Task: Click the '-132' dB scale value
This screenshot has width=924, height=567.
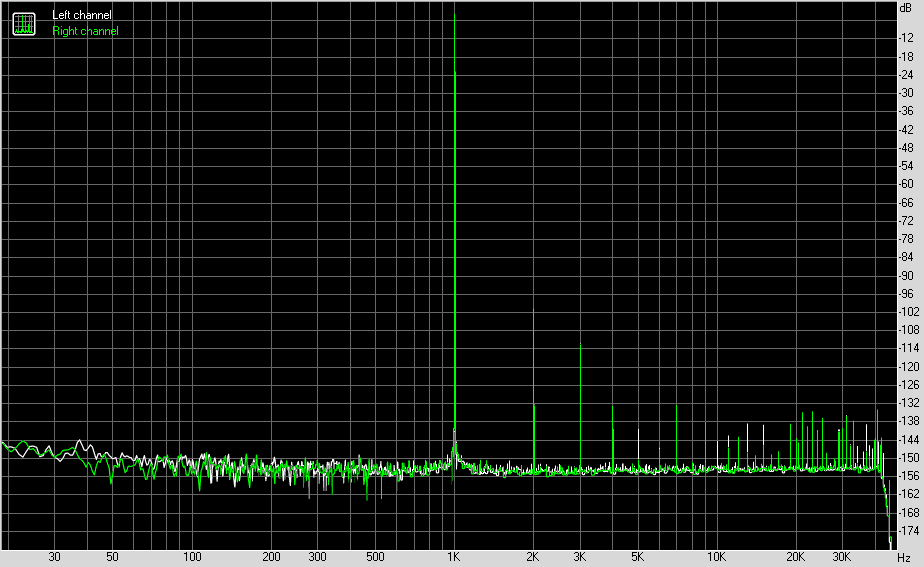Action: tap(909, 403)
